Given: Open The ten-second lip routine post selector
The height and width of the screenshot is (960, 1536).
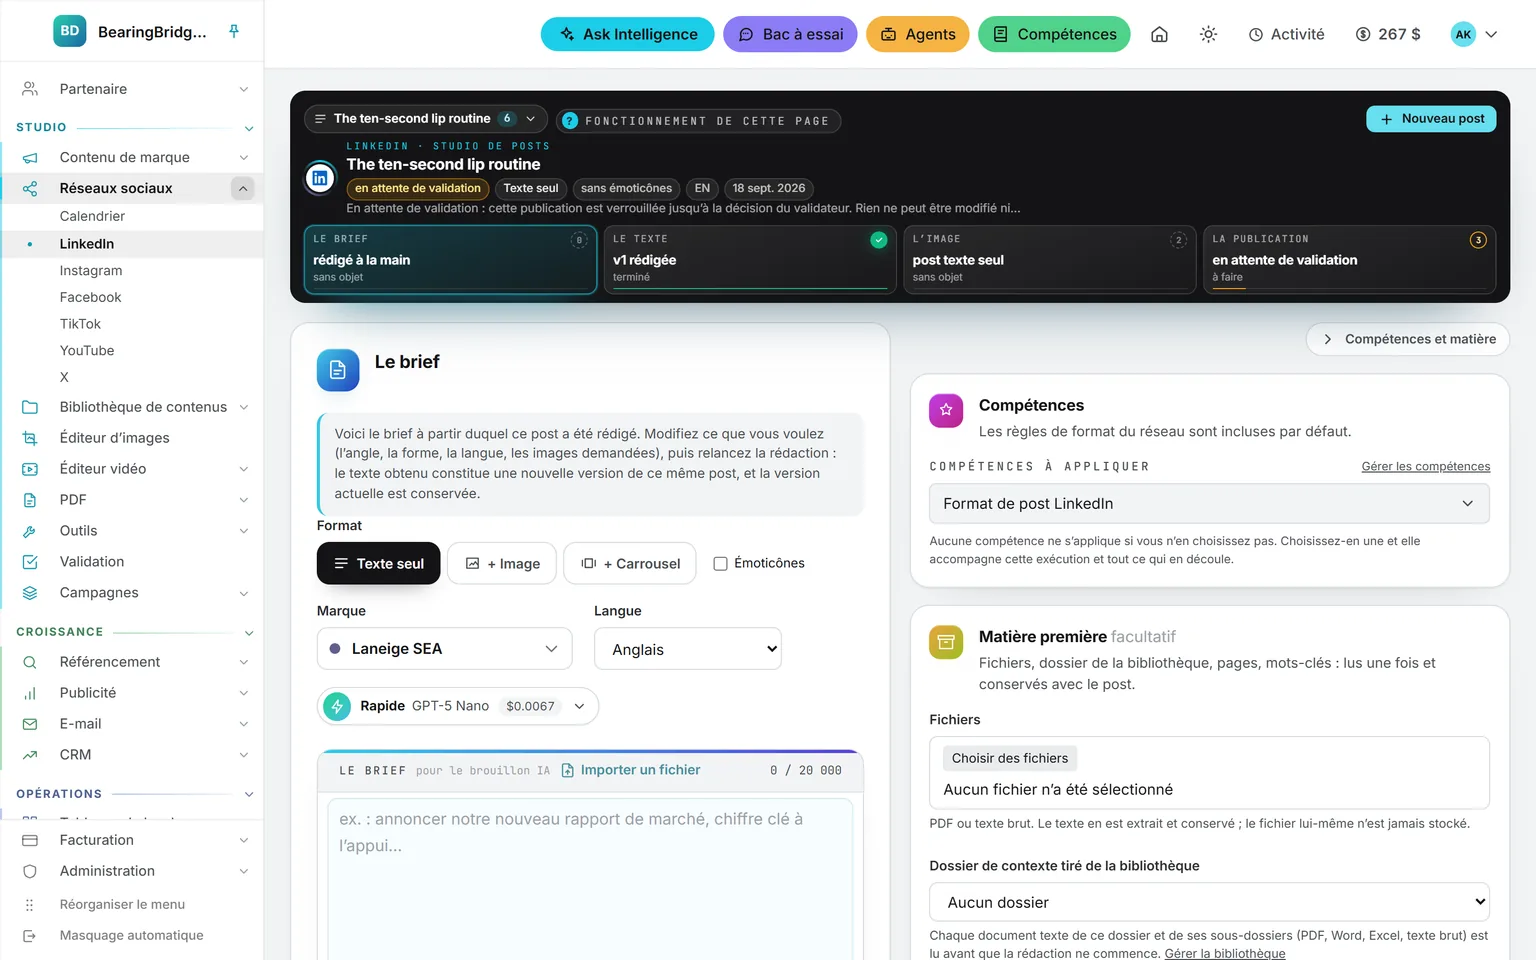Looking at the screenshot, I should (x=426, y=119).
